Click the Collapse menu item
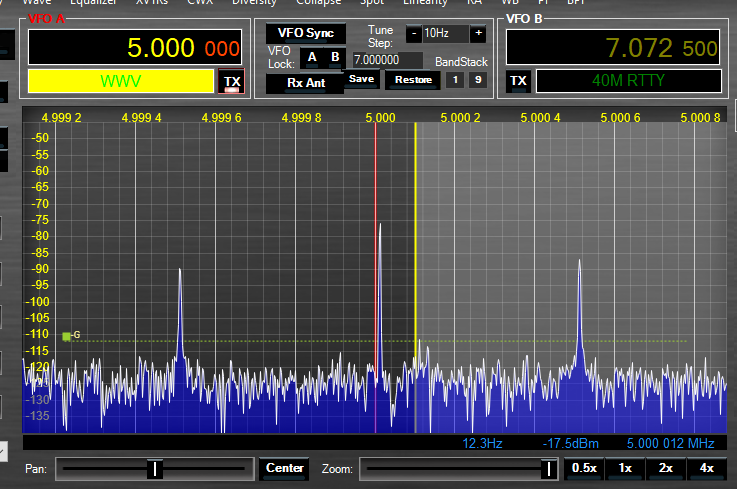This screenshot has width=737, height=489. pyautogui.click(x=318, y=2)
